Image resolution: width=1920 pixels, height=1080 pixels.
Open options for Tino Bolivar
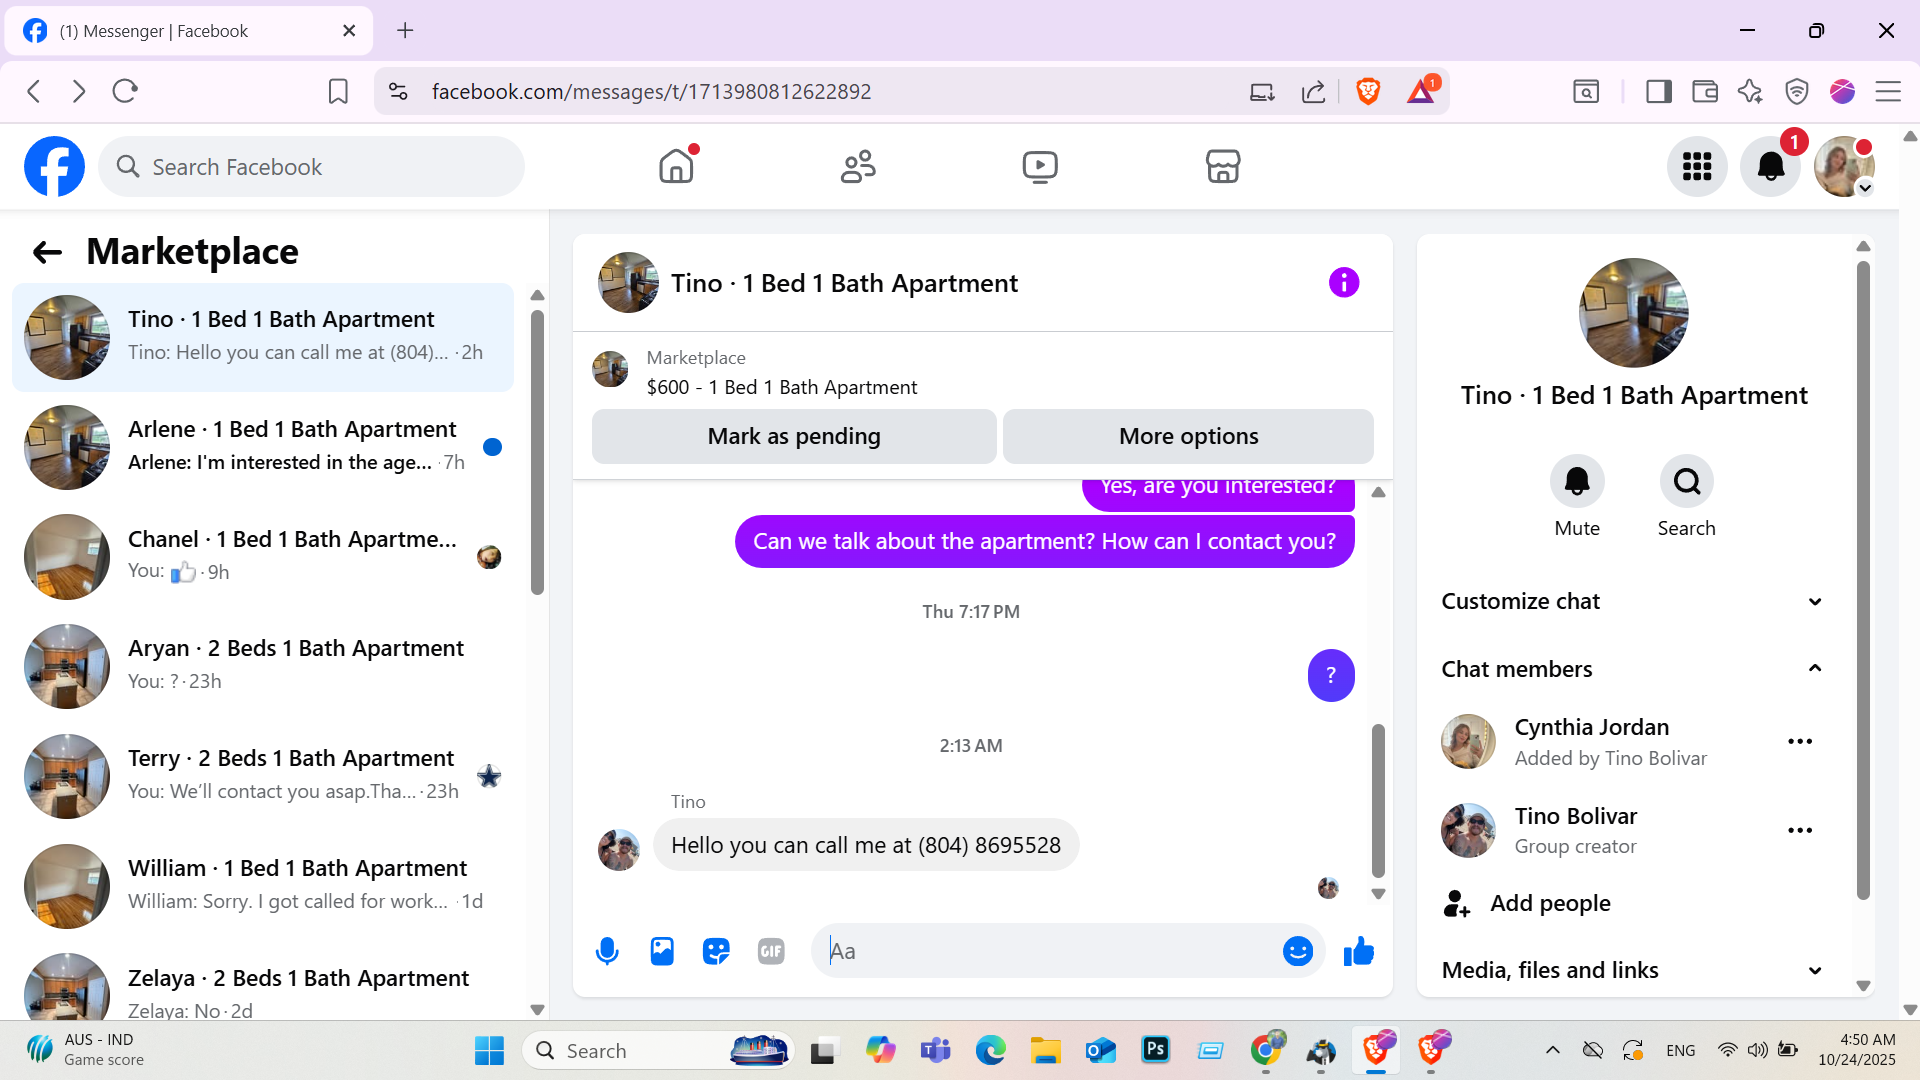point(1800,831)
